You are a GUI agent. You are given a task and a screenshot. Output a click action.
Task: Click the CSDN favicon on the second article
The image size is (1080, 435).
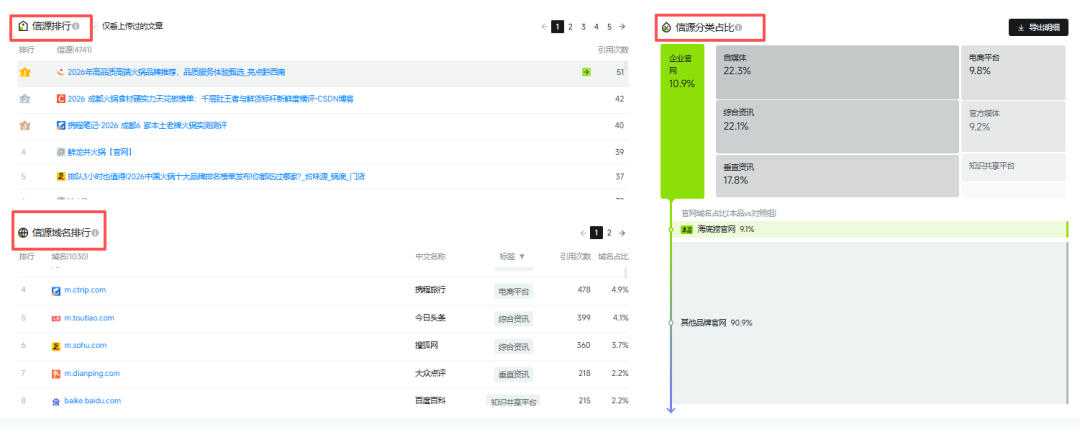[x=61, y=98]
